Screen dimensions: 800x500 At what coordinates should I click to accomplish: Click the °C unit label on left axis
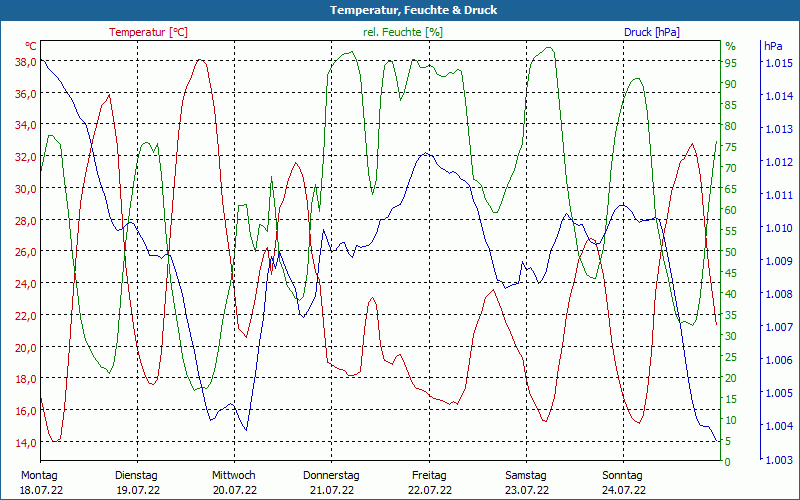coord(31,46)
